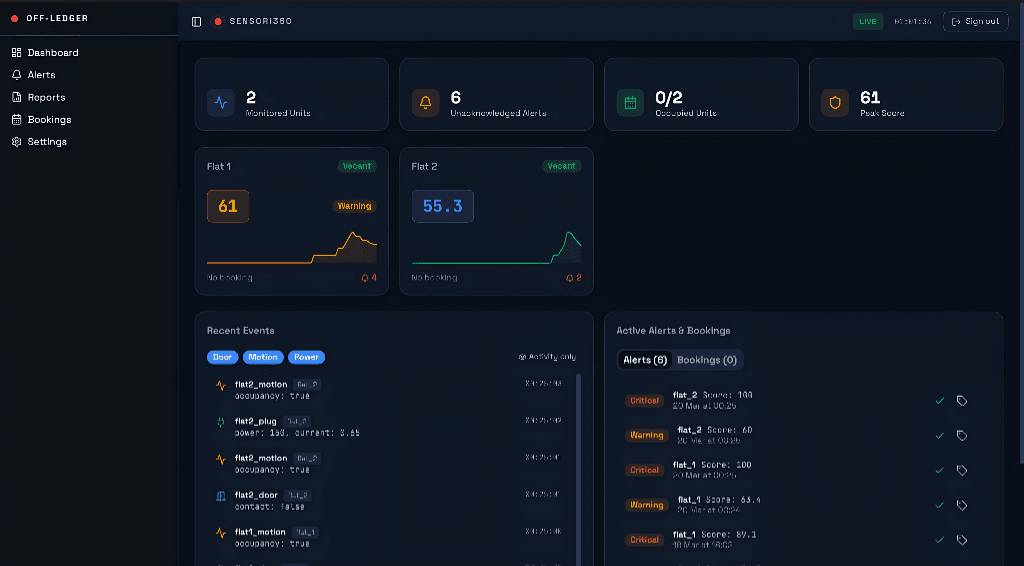Acknowledge the flat_1 Score 63.4 warning alert
1024x566 pixels.
[x=940, y=505]
